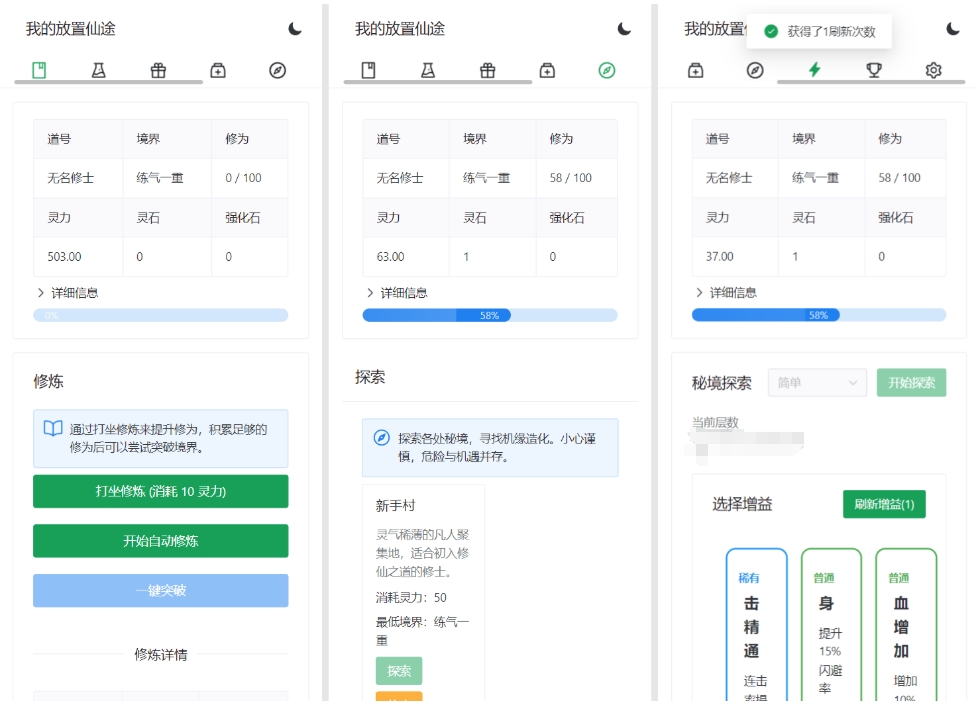Select the green lightning bolt icon
This screenshot has height=714, width=977.
[814, 70]
